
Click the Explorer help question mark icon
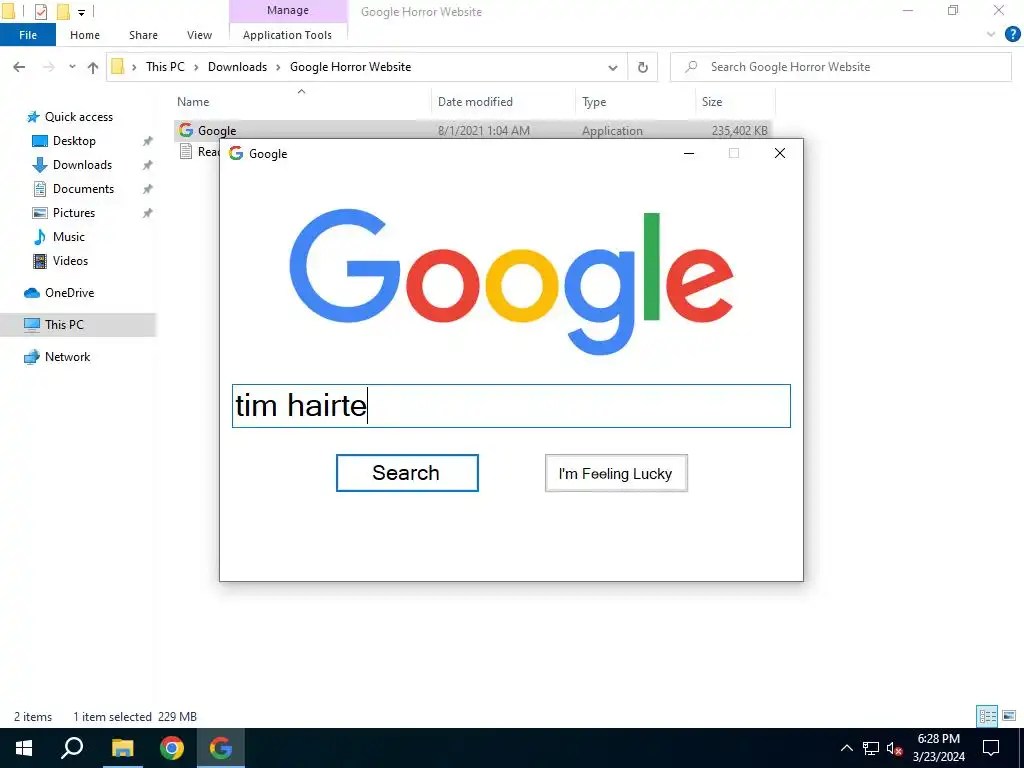[1012, 35]
